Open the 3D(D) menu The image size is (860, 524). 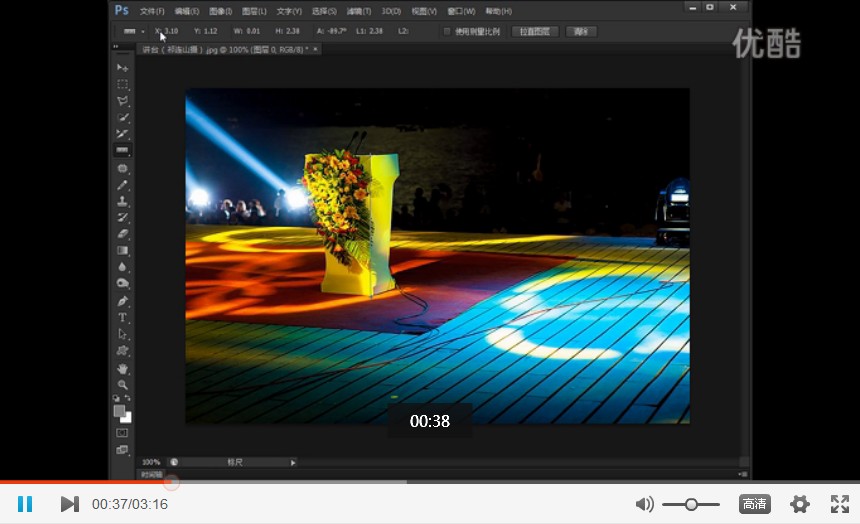tap(391, 11)
